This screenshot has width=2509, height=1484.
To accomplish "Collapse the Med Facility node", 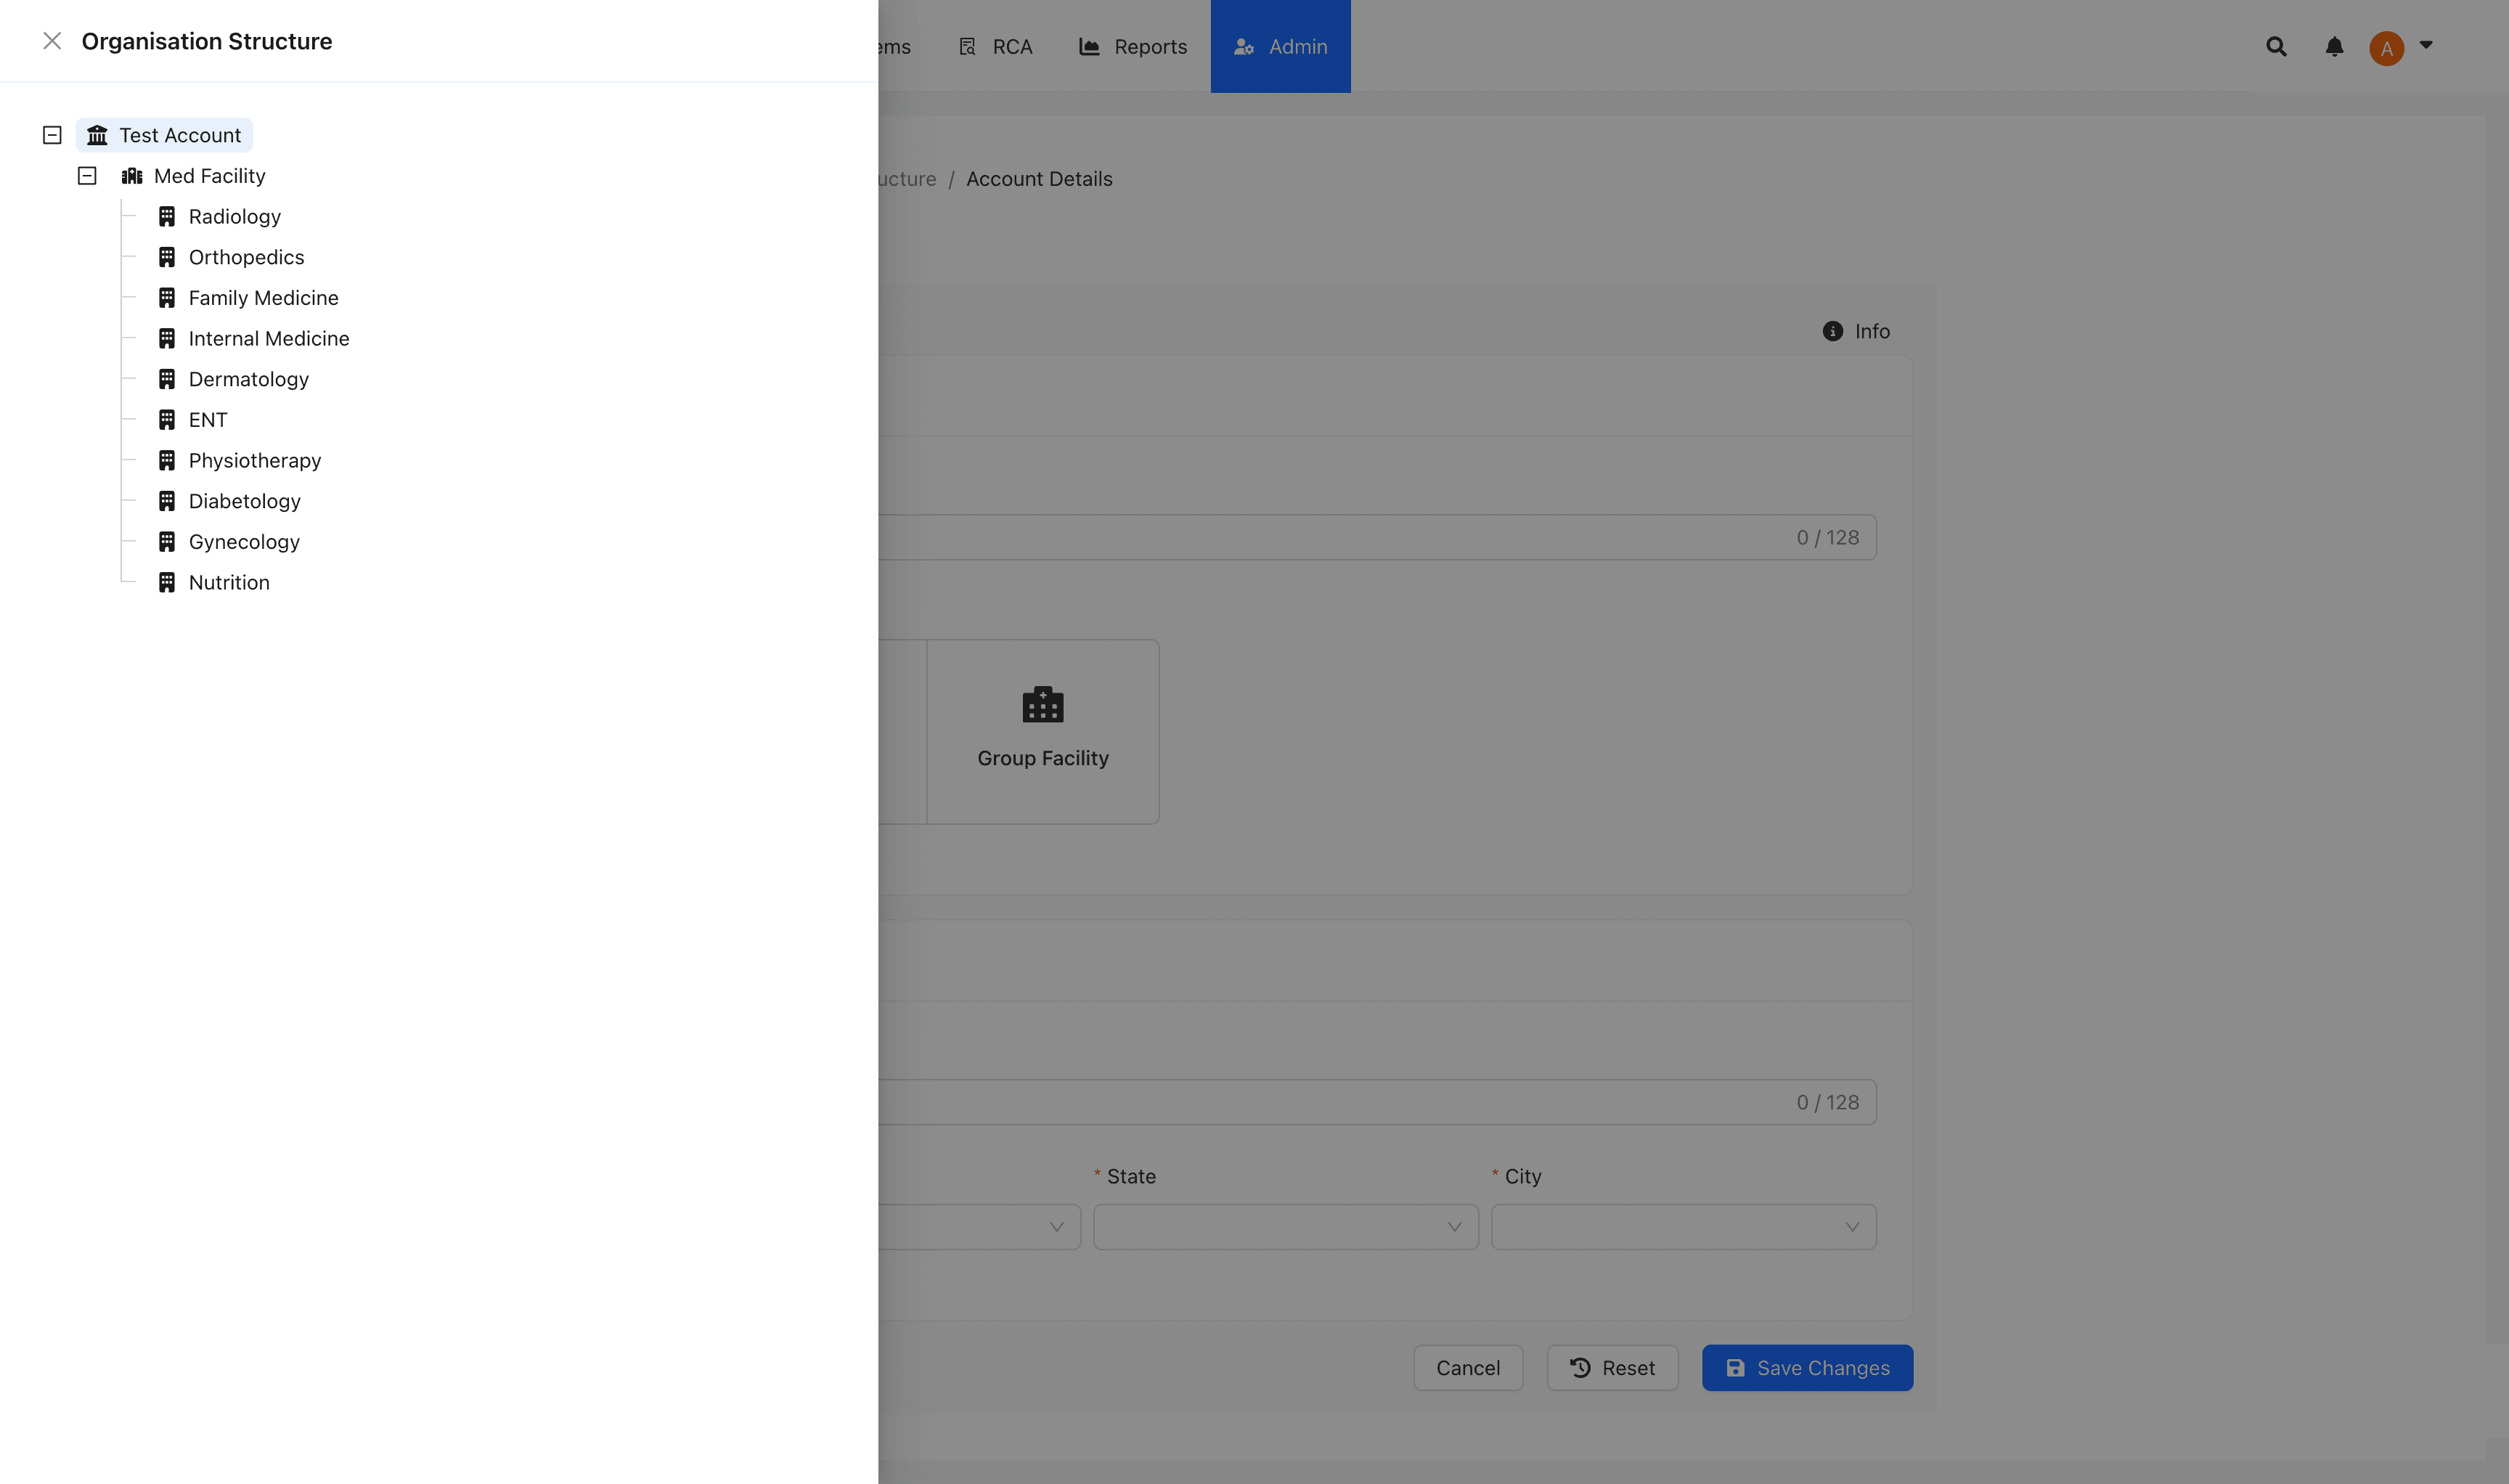I will (x=87, y=176).
